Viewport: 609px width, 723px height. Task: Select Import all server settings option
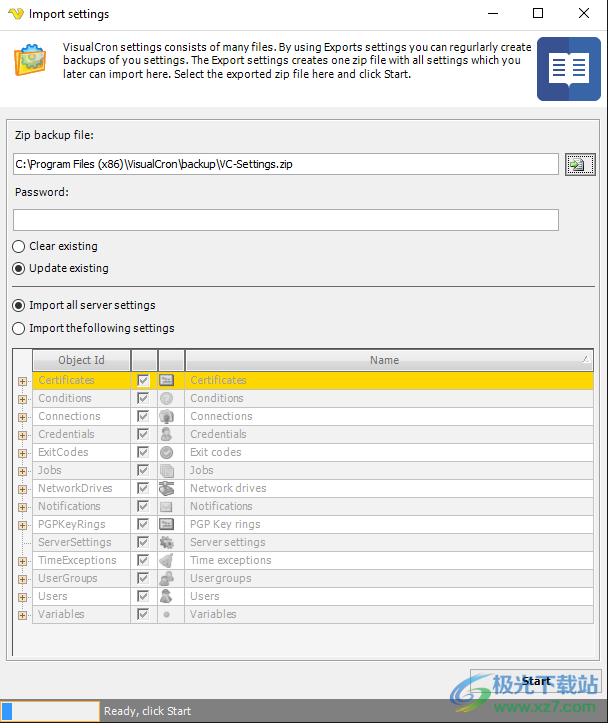[18, 305]
